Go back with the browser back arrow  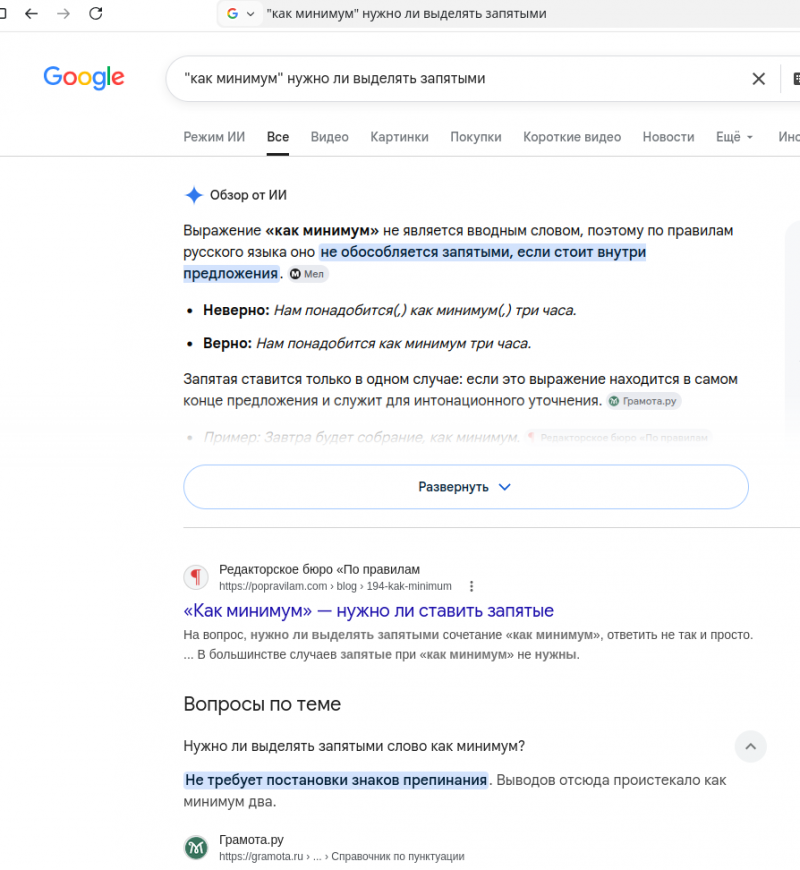point(32,13)
